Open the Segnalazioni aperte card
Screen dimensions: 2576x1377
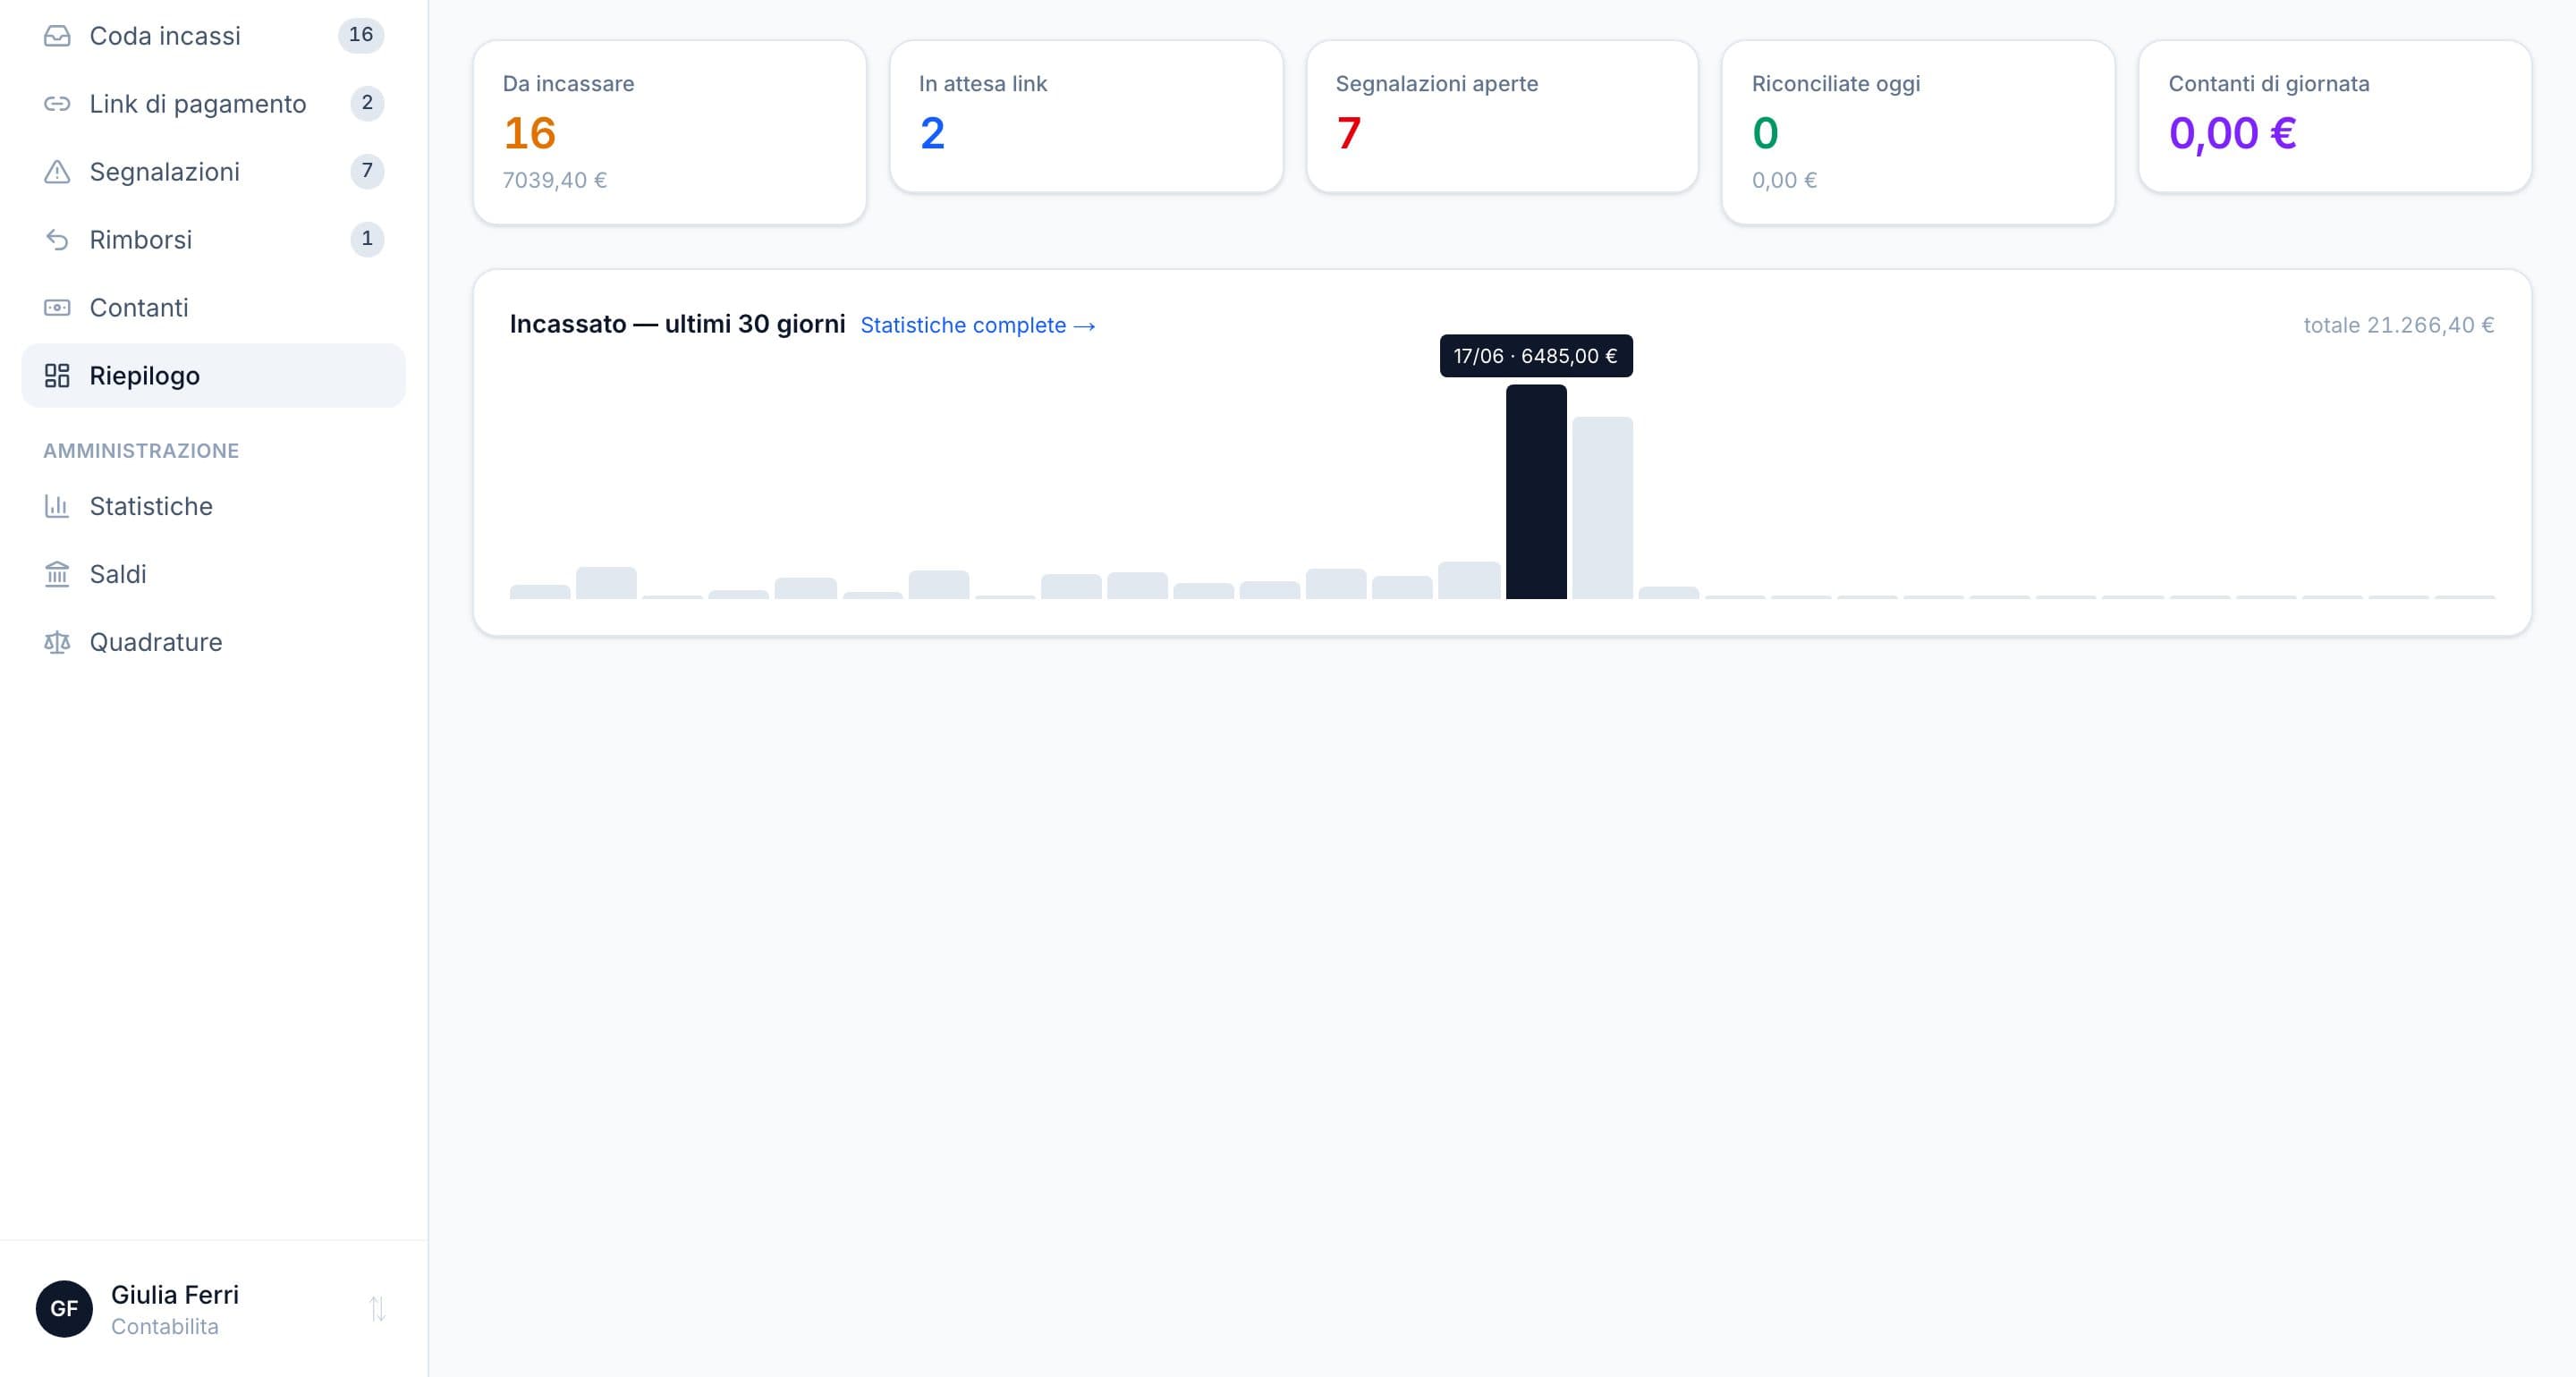[1502, 116]
